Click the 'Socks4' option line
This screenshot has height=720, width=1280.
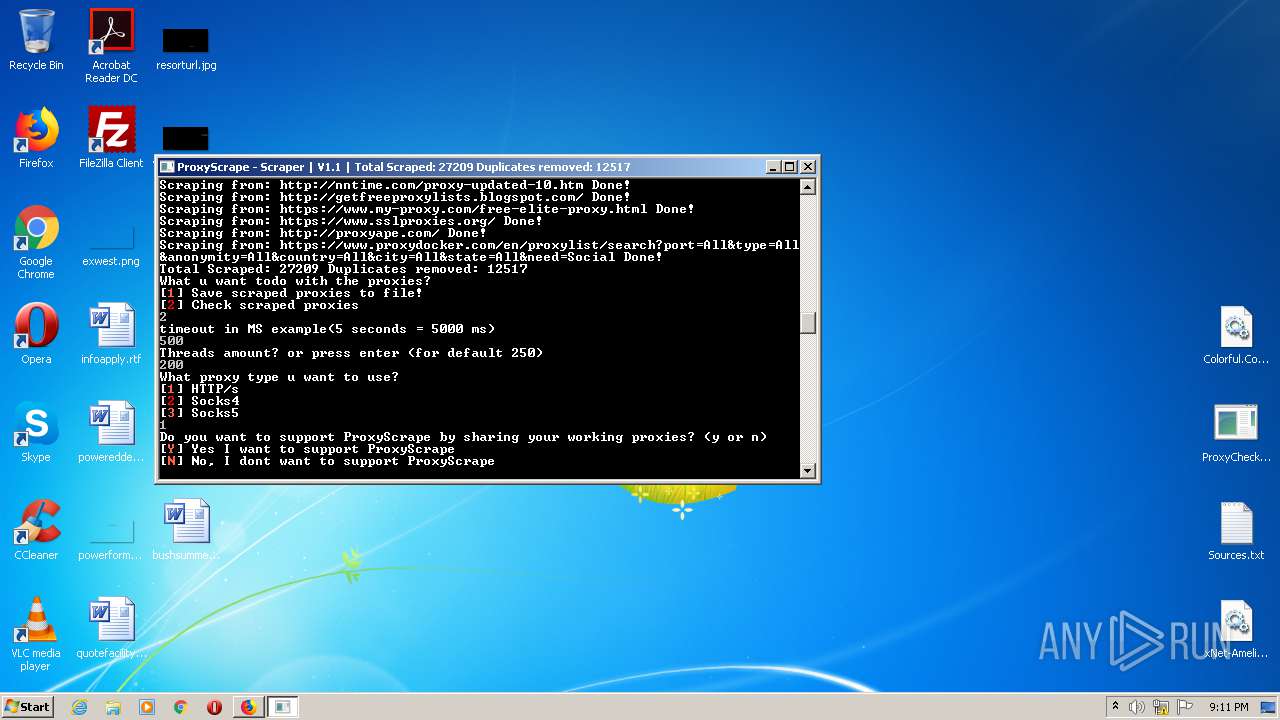[199, 401]
